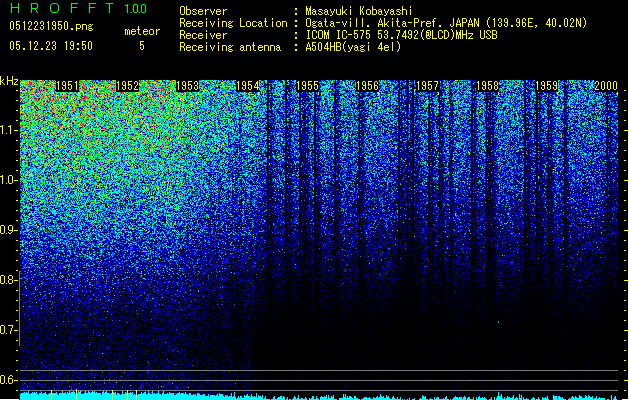
Task: Click the 'meteor' count label
Action: 142,31
